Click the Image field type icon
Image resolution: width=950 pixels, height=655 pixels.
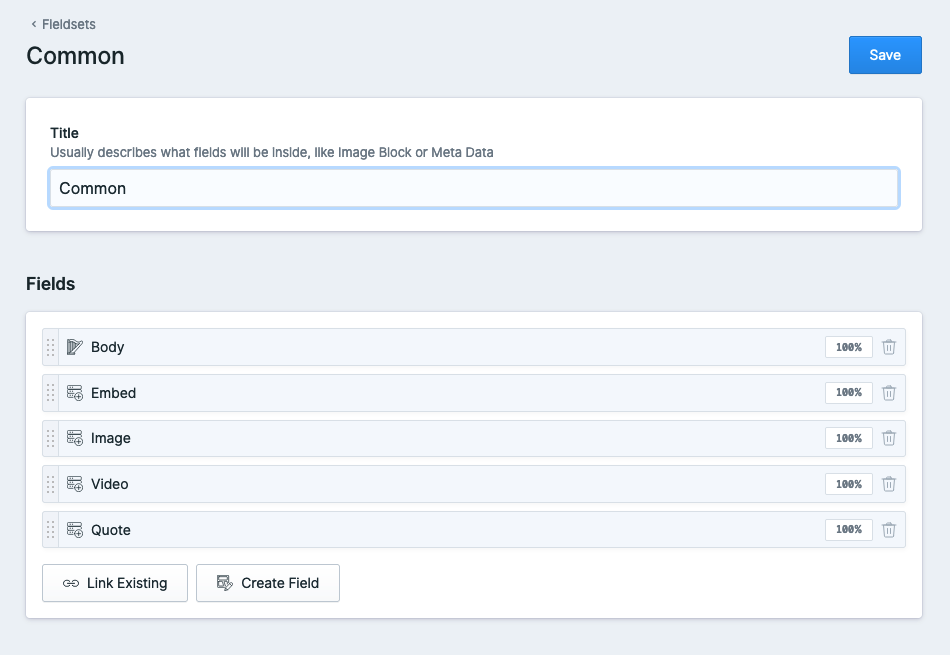point(75,438)
